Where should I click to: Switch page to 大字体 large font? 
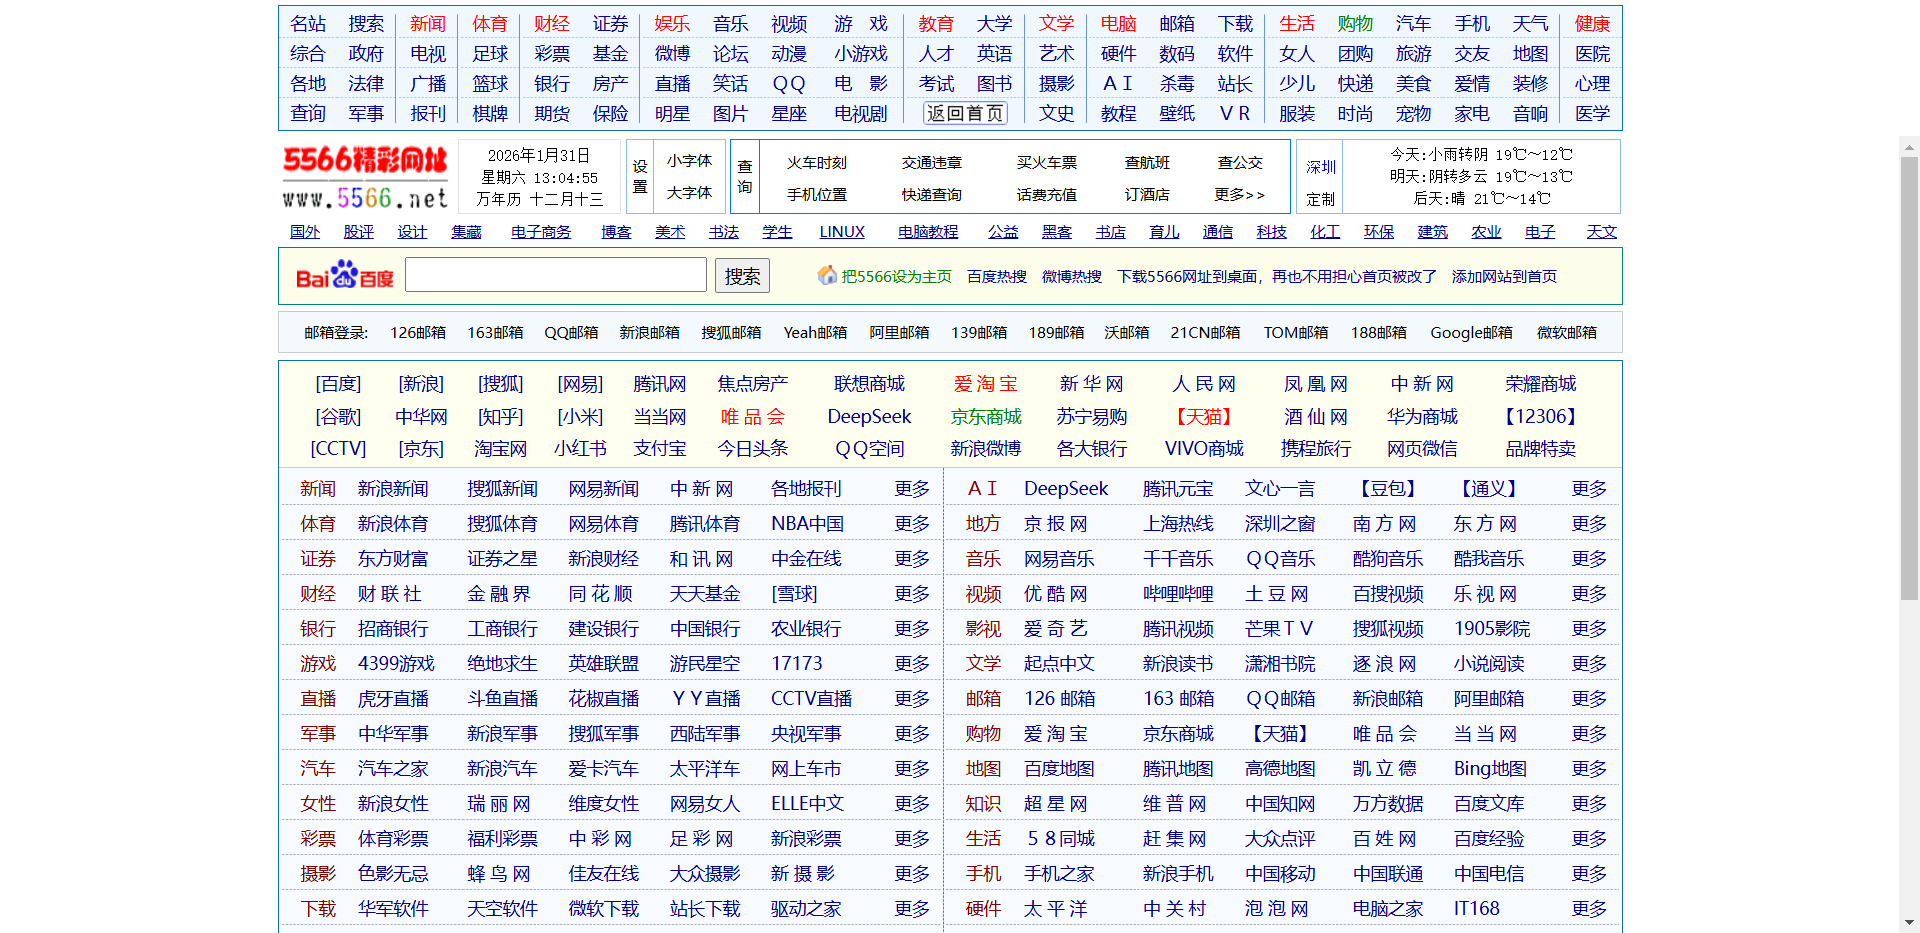[689, 193]
